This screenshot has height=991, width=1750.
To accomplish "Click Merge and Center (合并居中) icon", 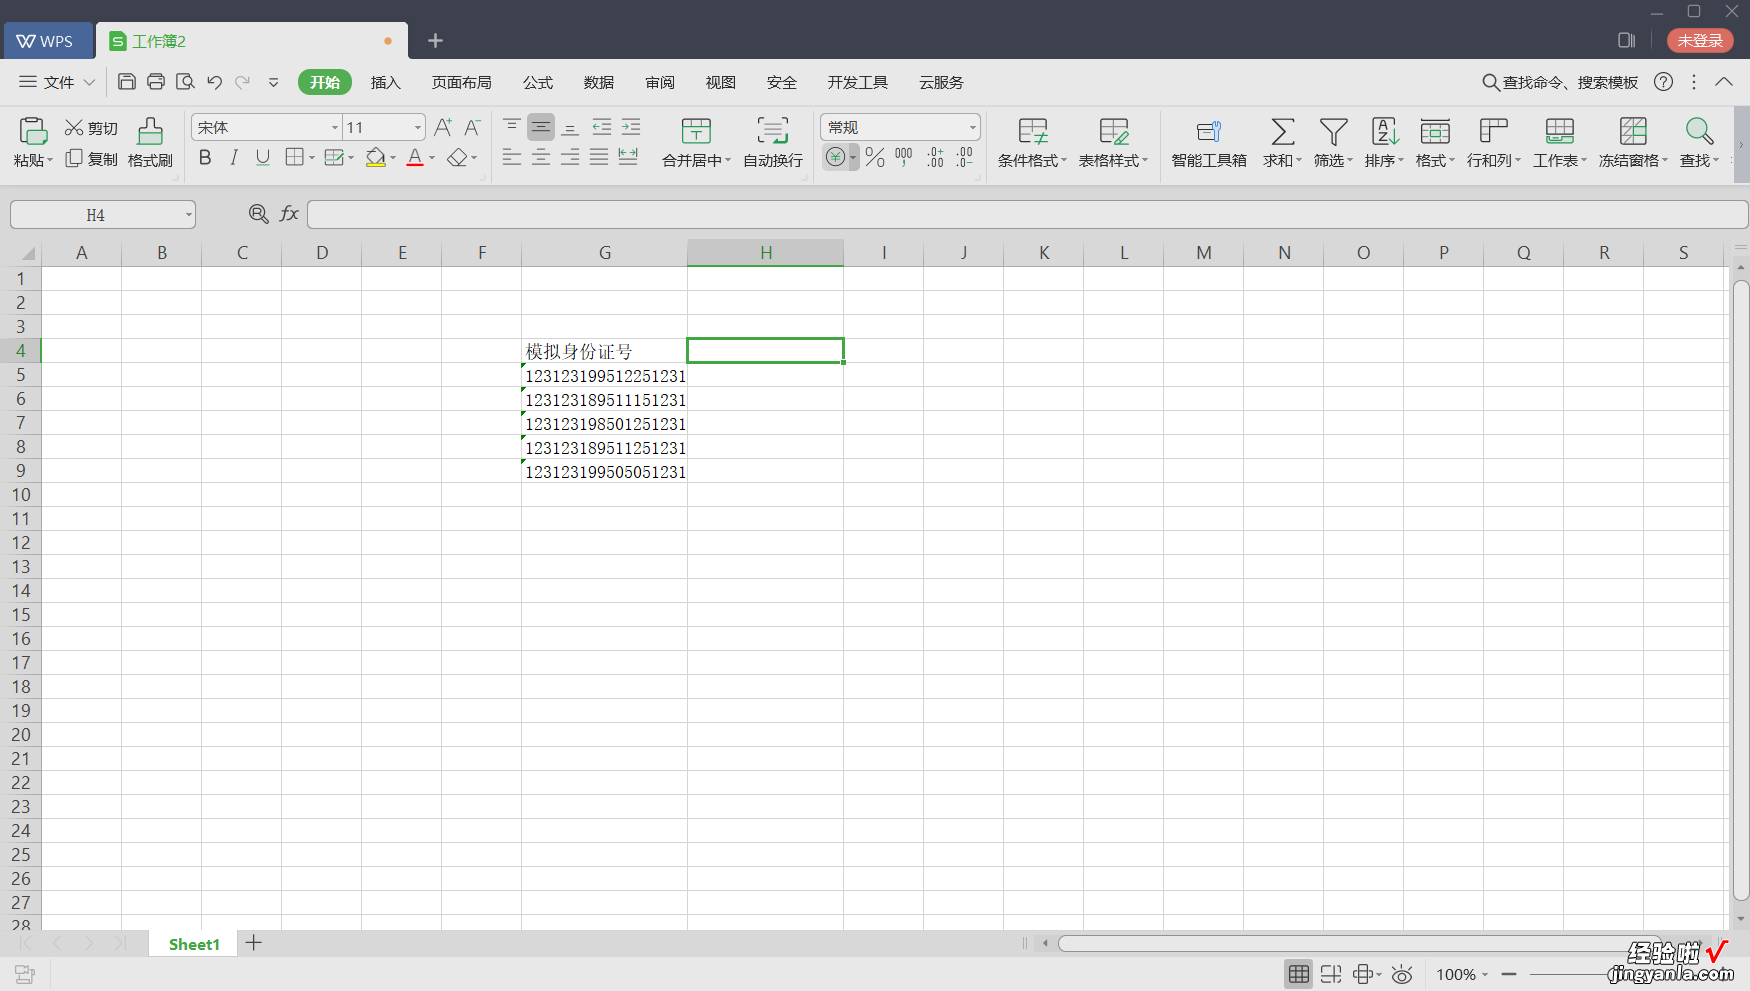I will point(696,131).
